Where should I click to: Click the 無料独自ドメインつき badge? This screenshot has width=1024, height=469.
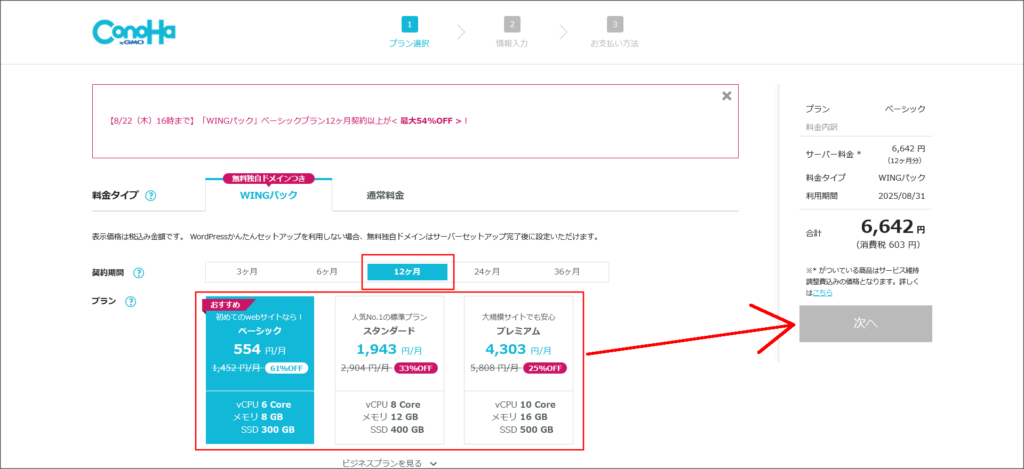[269, 178]
